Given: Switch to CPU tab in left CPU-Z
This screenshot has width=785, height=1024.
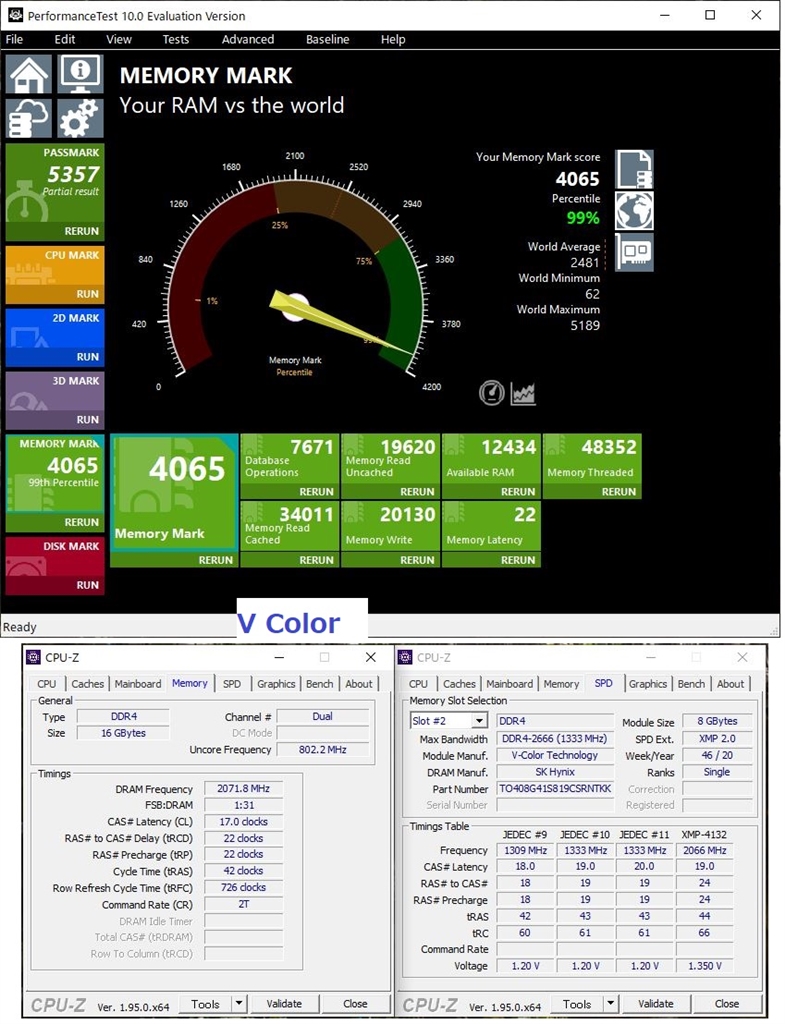Looking at the screenshot, I should [46, 684].
